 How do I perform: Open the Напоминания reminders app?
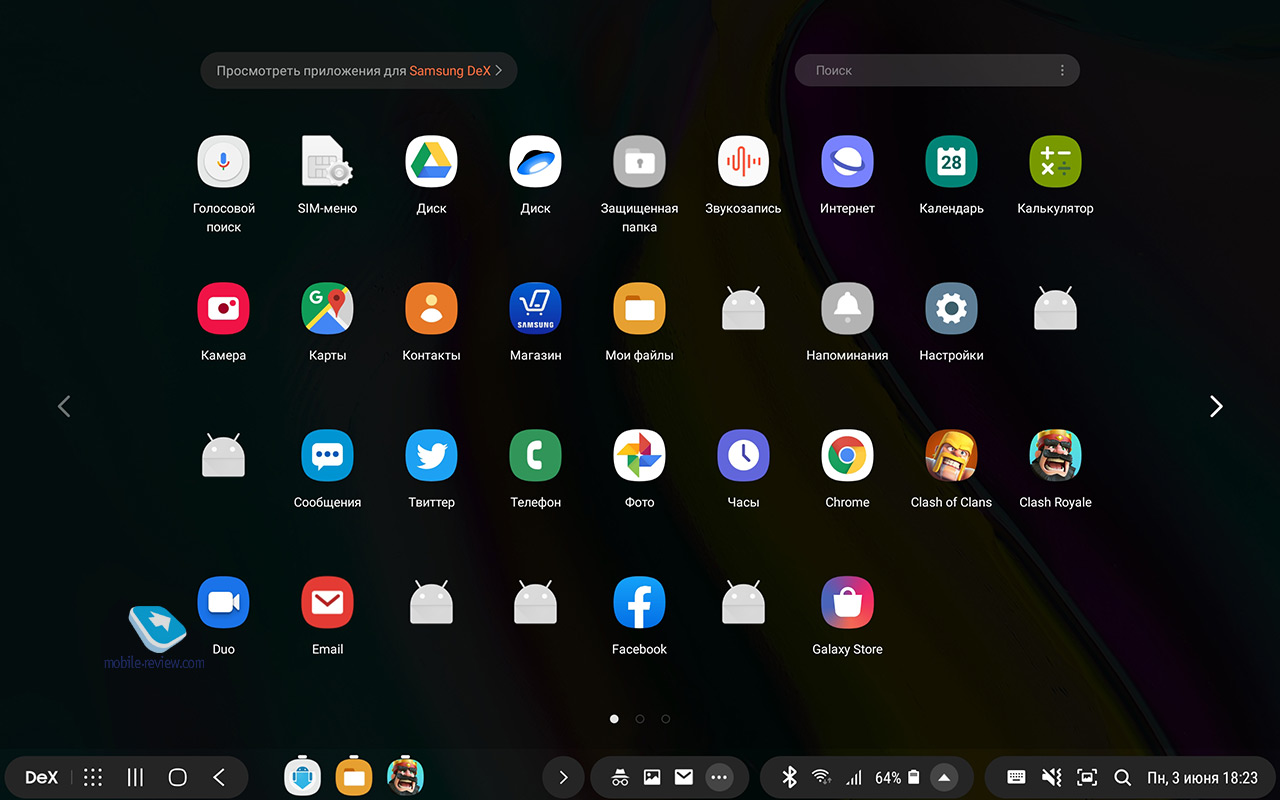847,309
